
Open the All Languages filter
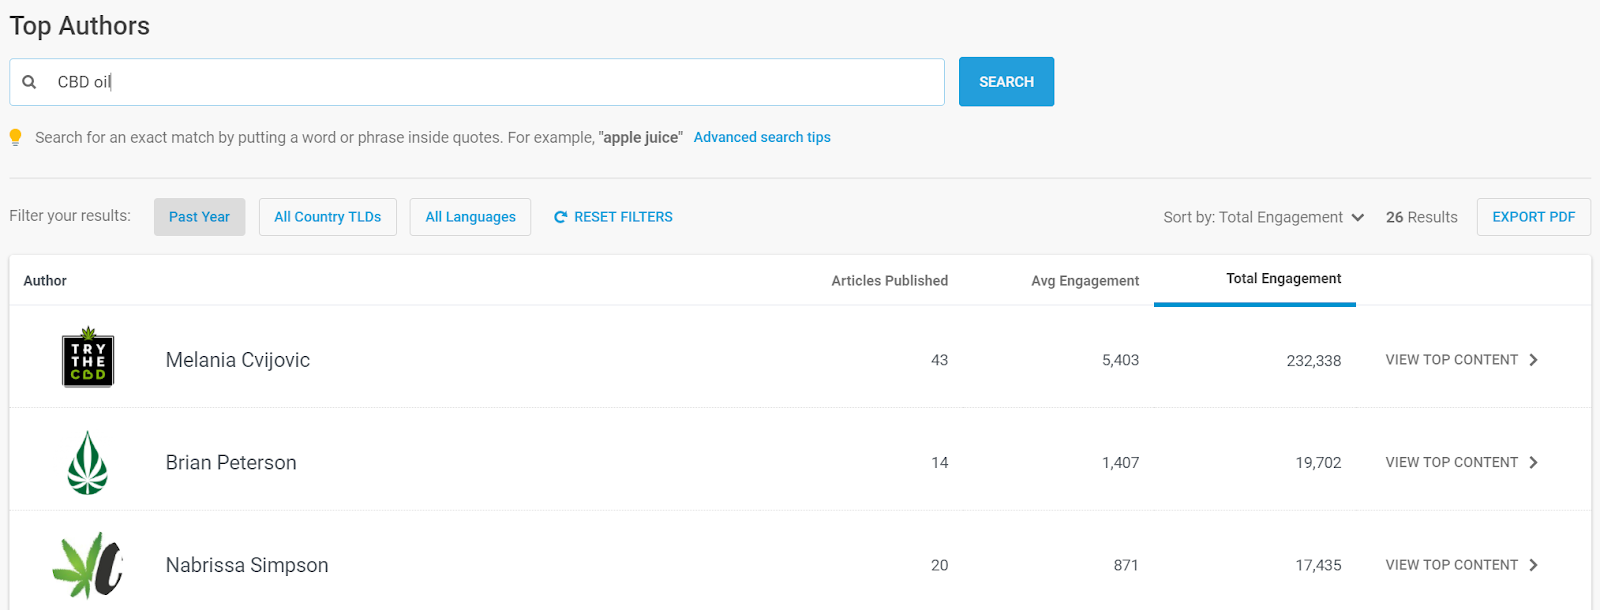tap(470, 217)
